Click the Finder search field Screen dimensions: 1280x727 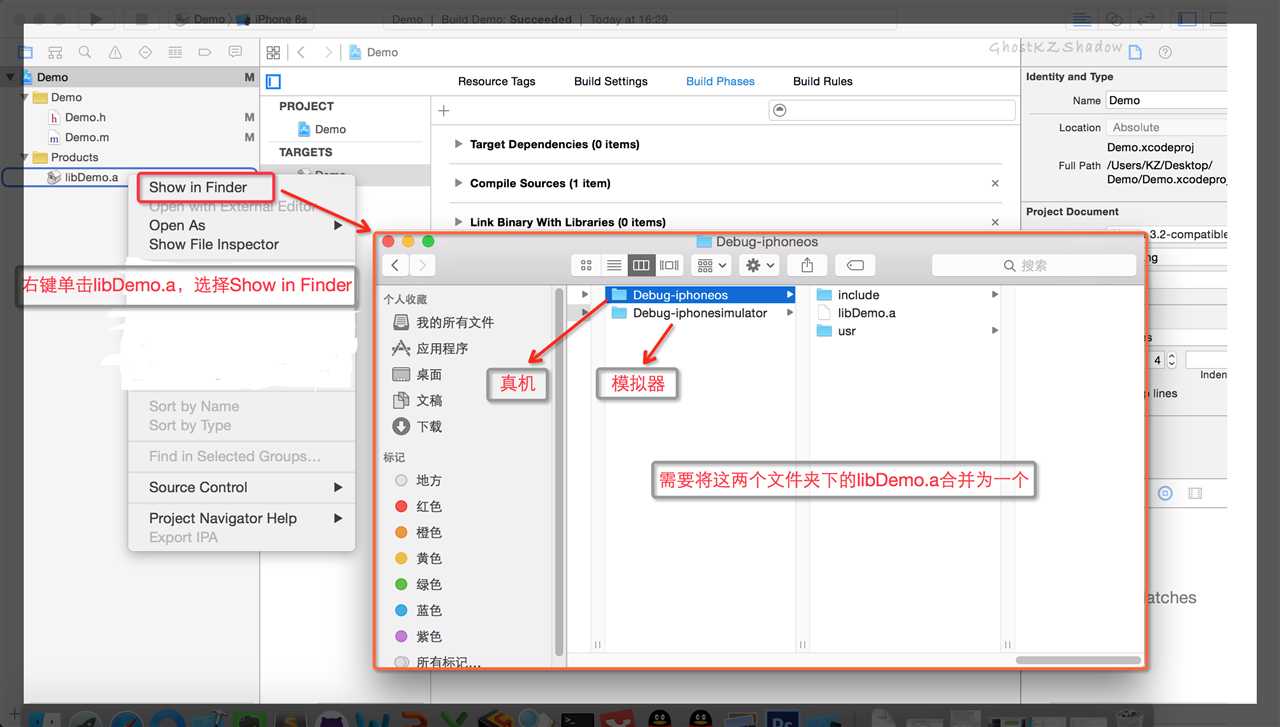click(x=1033, y=265)
